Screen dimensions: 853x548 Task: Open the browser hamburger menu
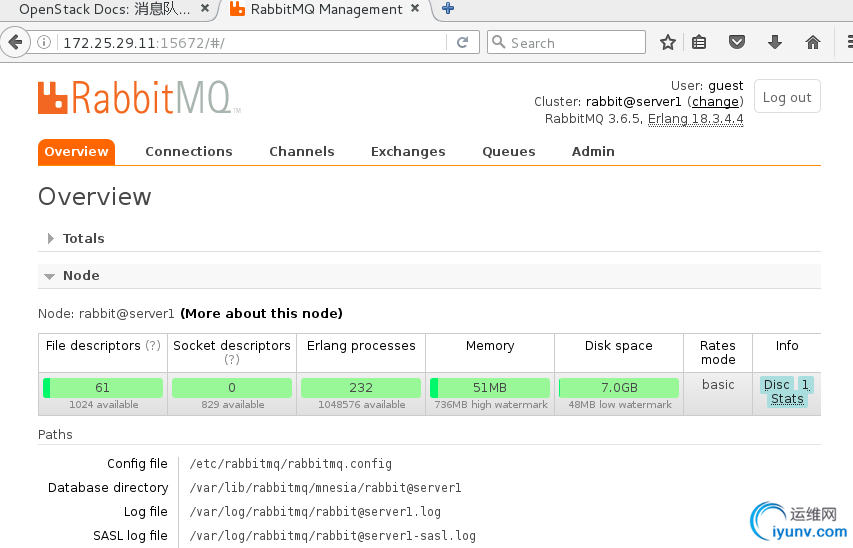[x=849, y=42]
